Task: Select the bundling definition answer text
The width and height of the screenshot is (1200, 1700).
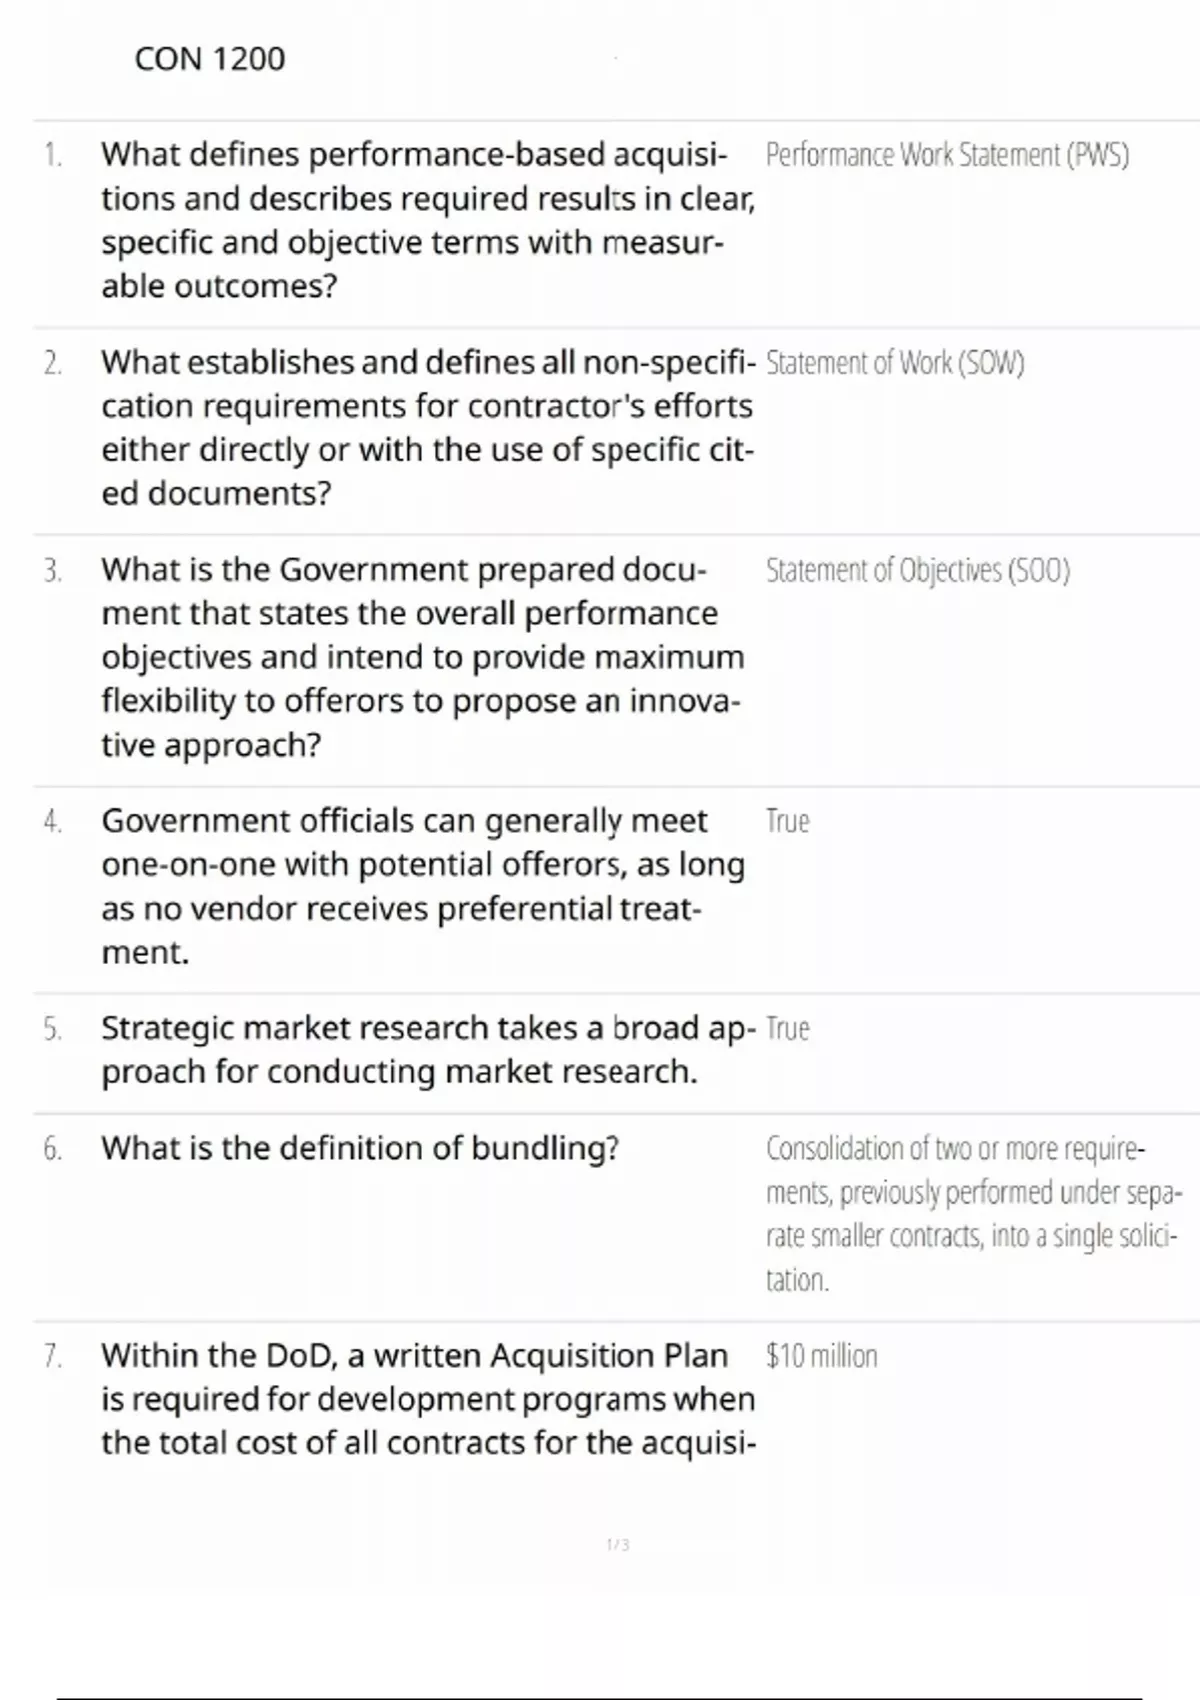Action: pyautogui.click(x=972, y=1213)
